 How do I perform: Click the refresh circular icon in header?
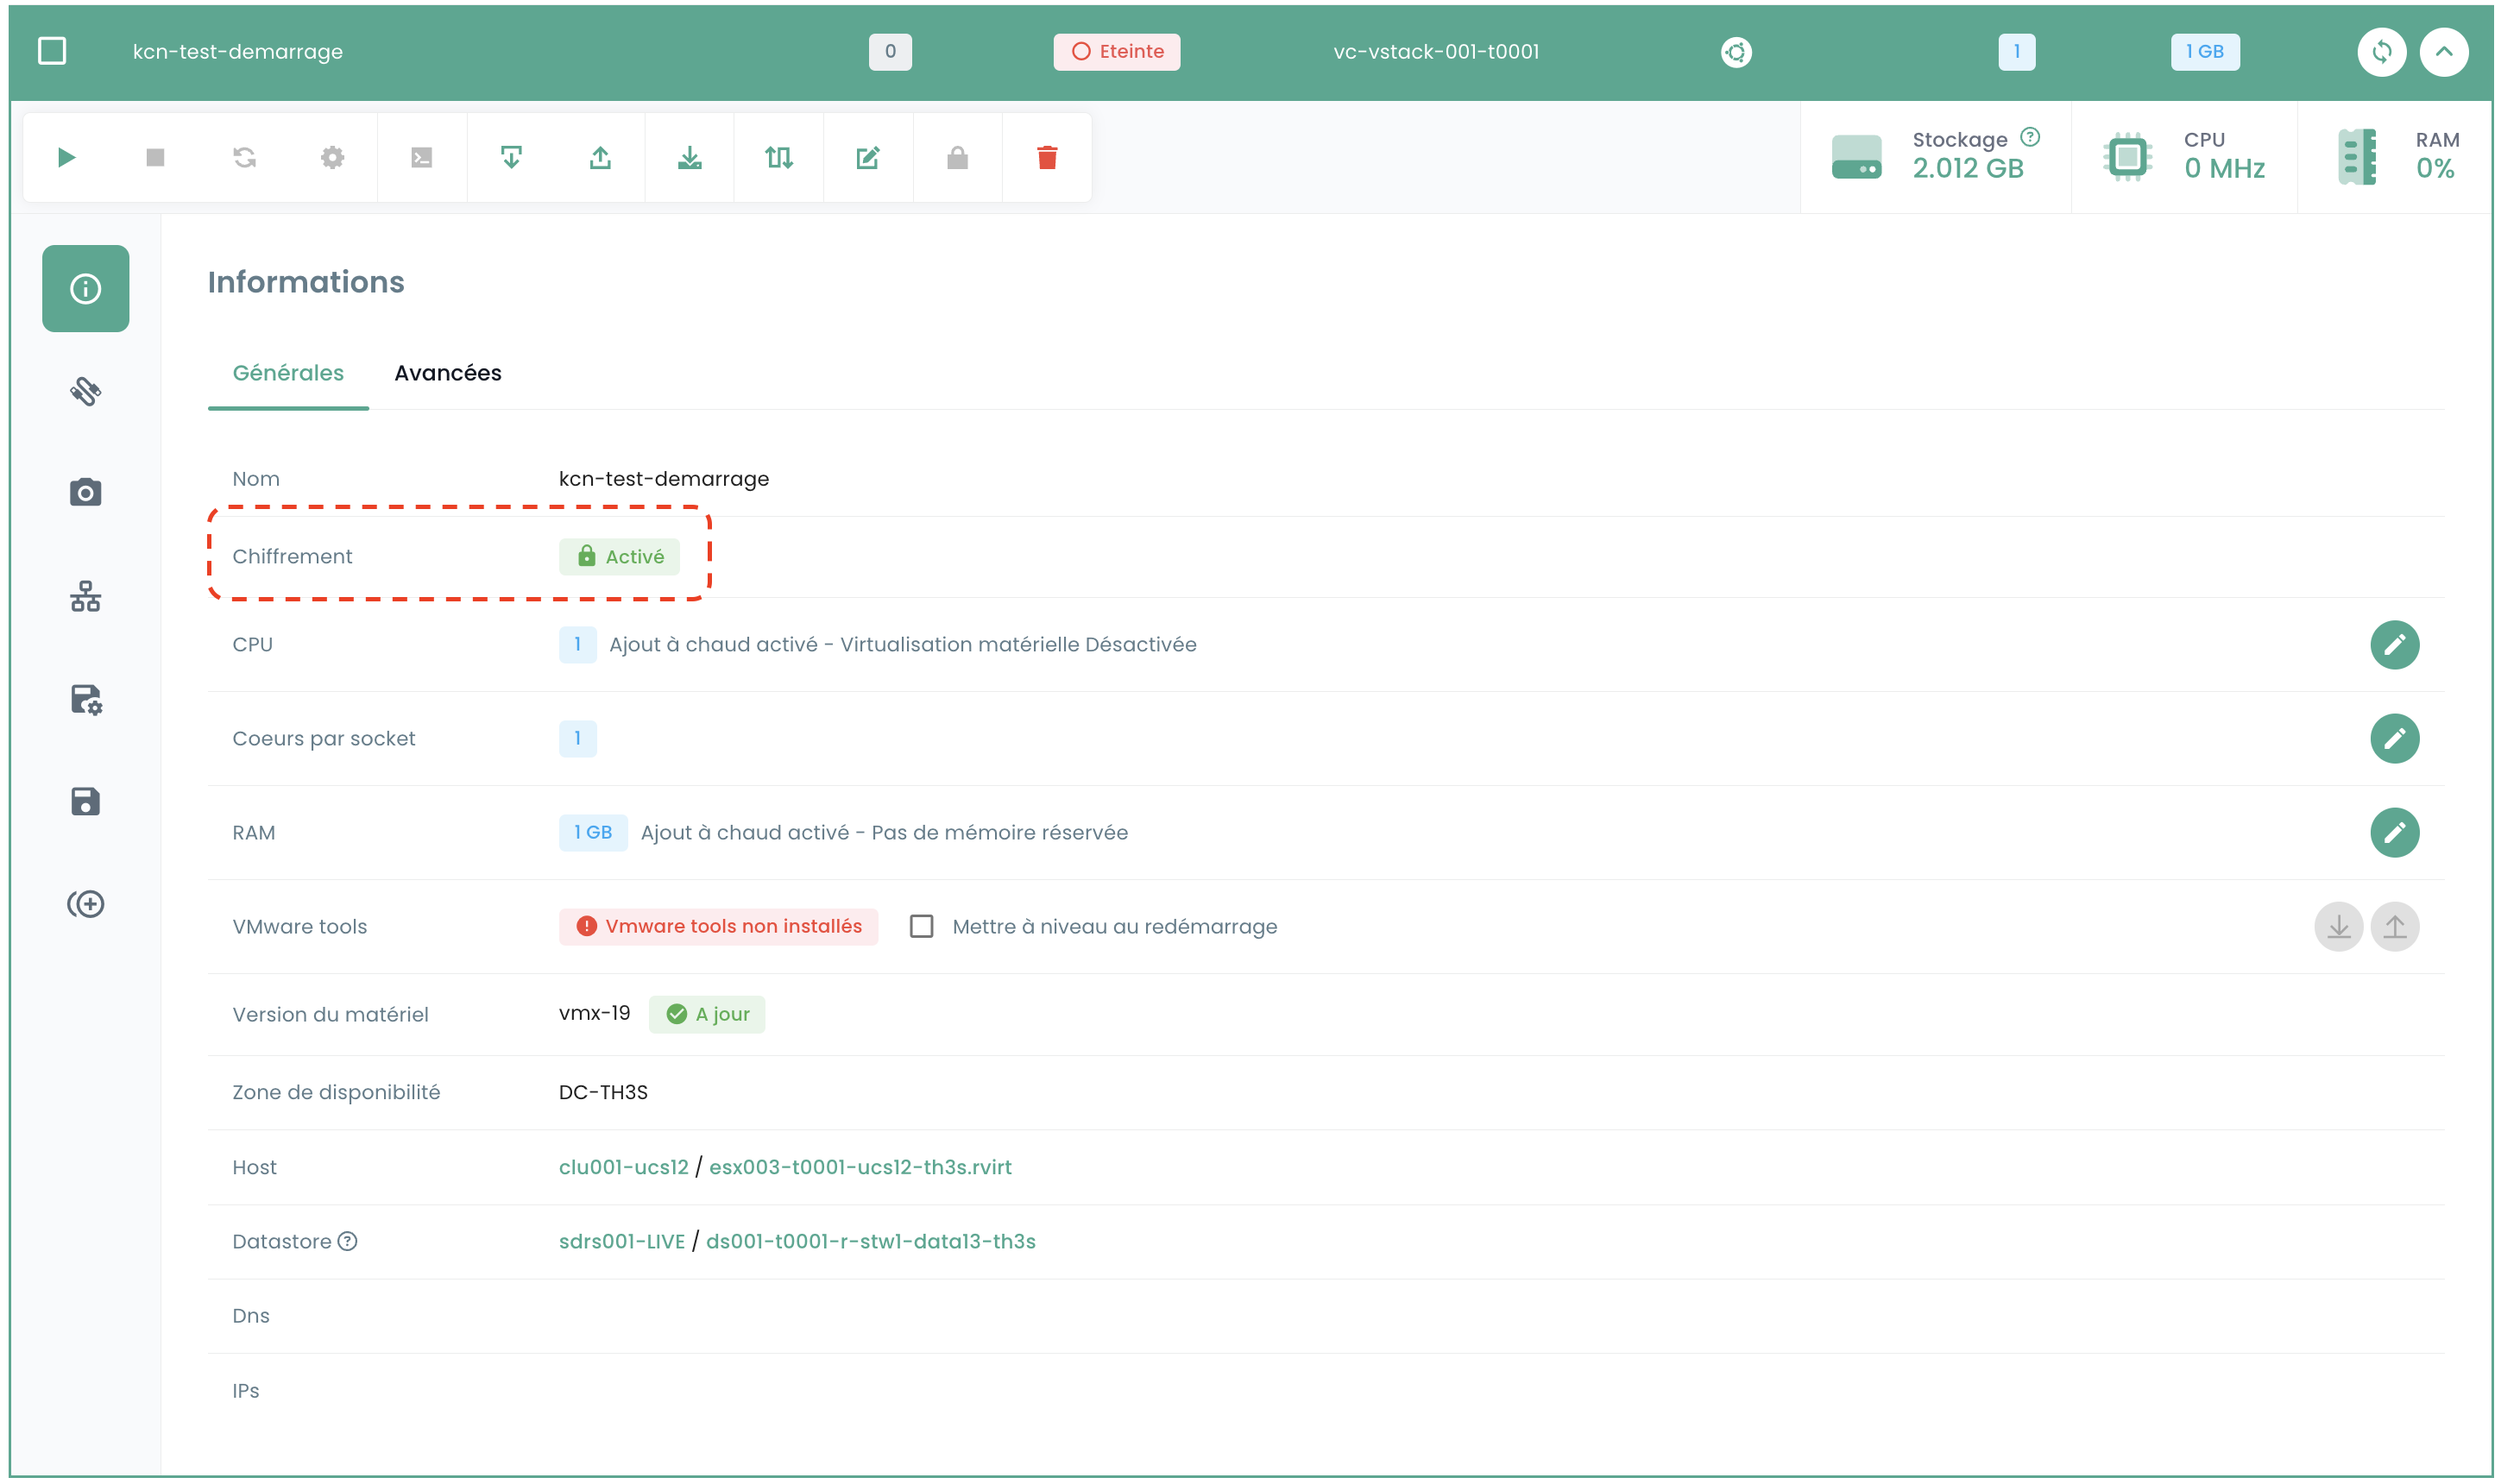coord(2380,52)
